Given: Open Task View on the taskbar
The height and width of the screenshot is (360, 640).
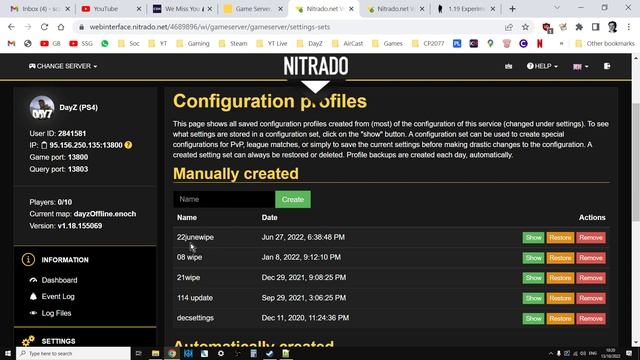Looking at the screenshot, I should 139,353.
